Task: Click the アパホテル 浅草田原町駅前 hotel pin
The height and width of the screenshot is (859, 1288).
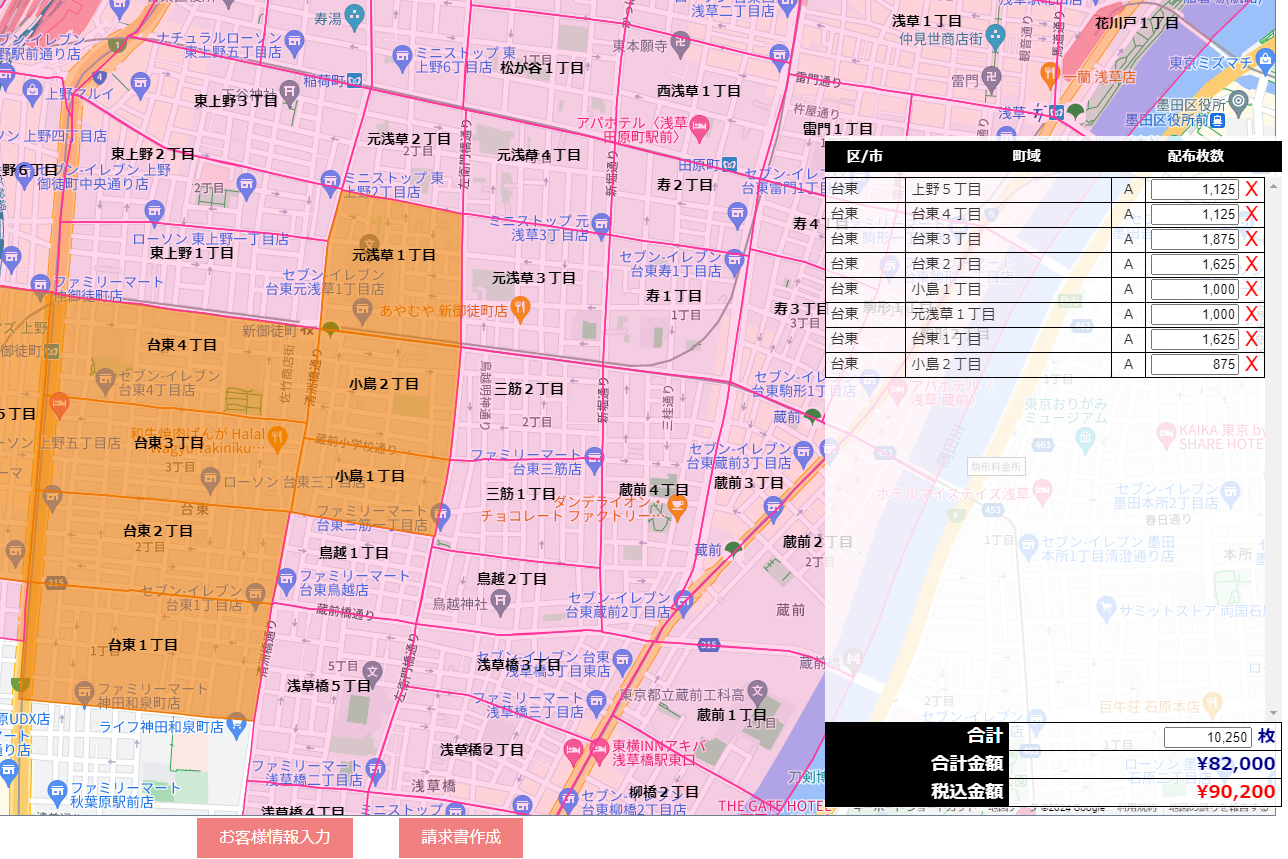Action: [700, 127]
